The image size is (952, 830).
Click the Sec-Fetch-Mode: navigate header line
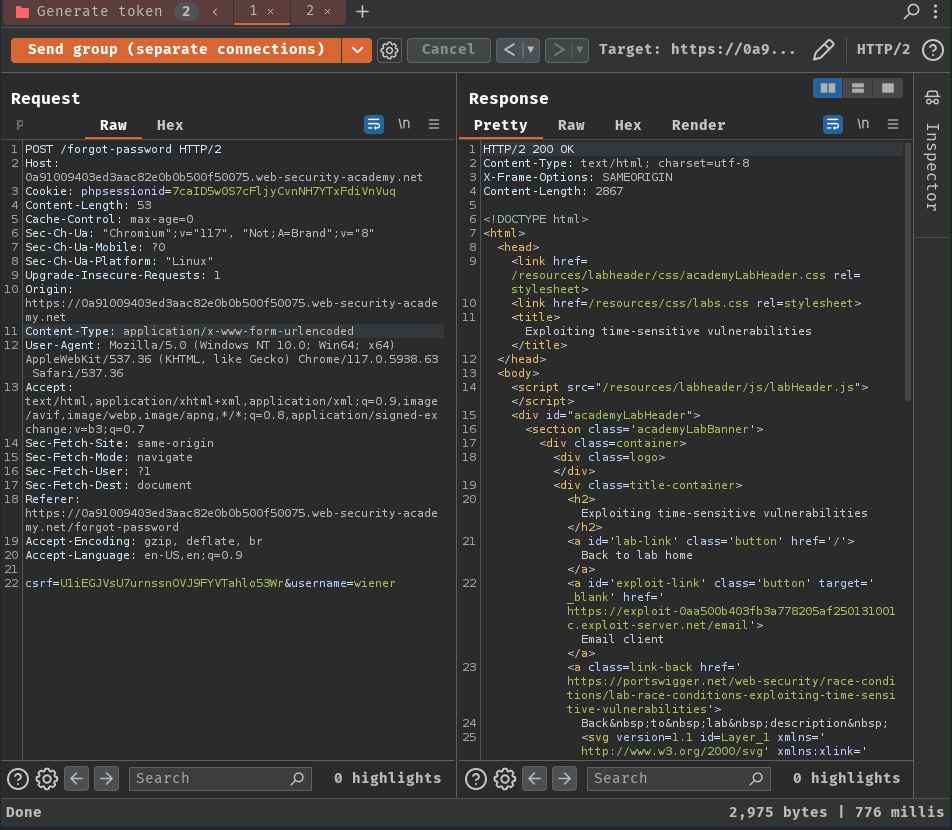109,457
